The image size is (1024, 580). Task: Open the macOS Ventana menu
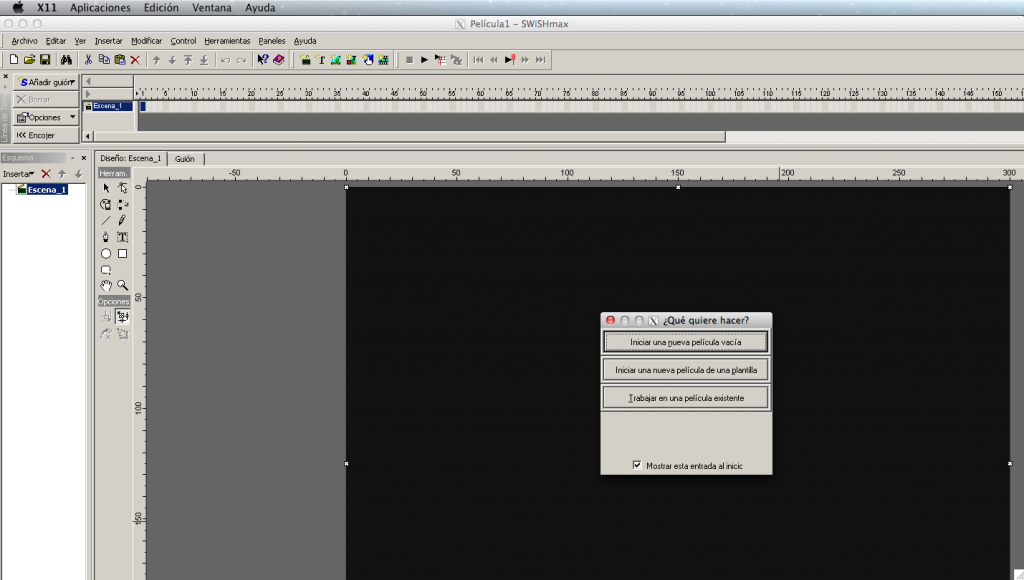[211, 8]
